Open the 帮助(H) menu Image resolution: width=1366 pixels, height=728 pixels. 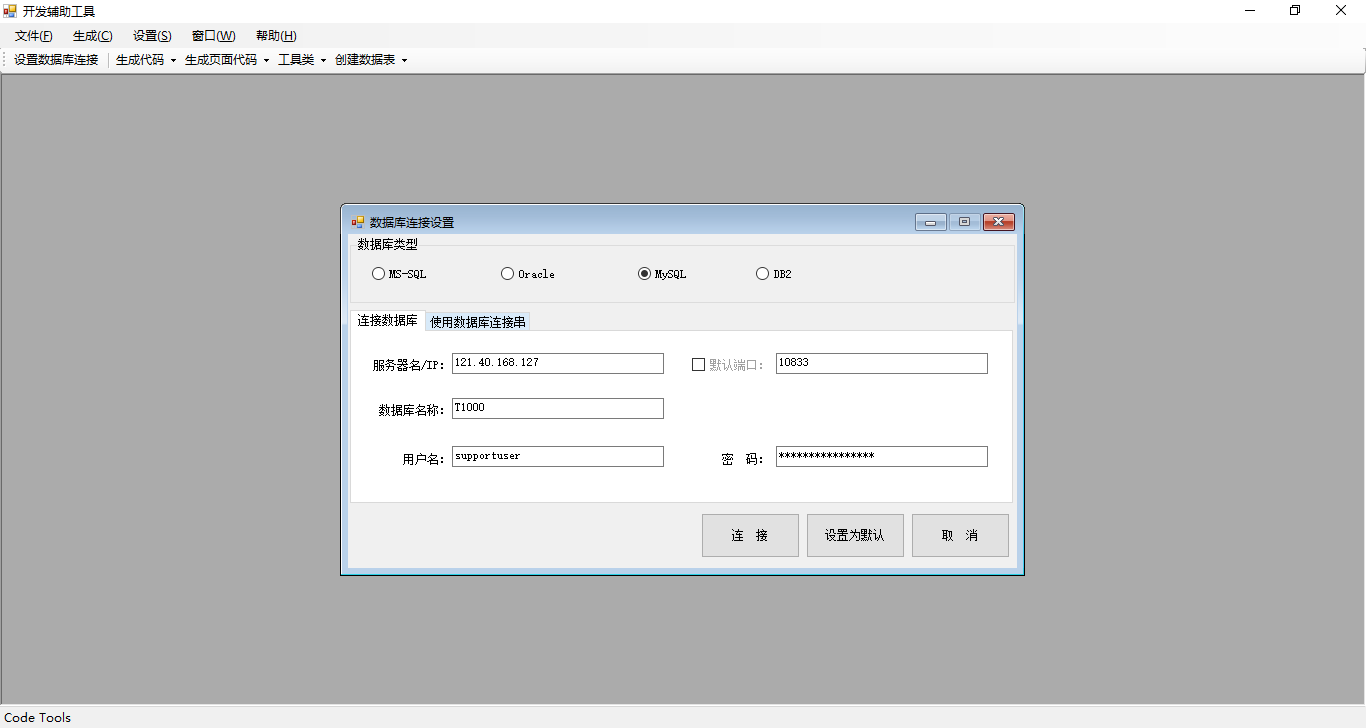click(276, 36)
